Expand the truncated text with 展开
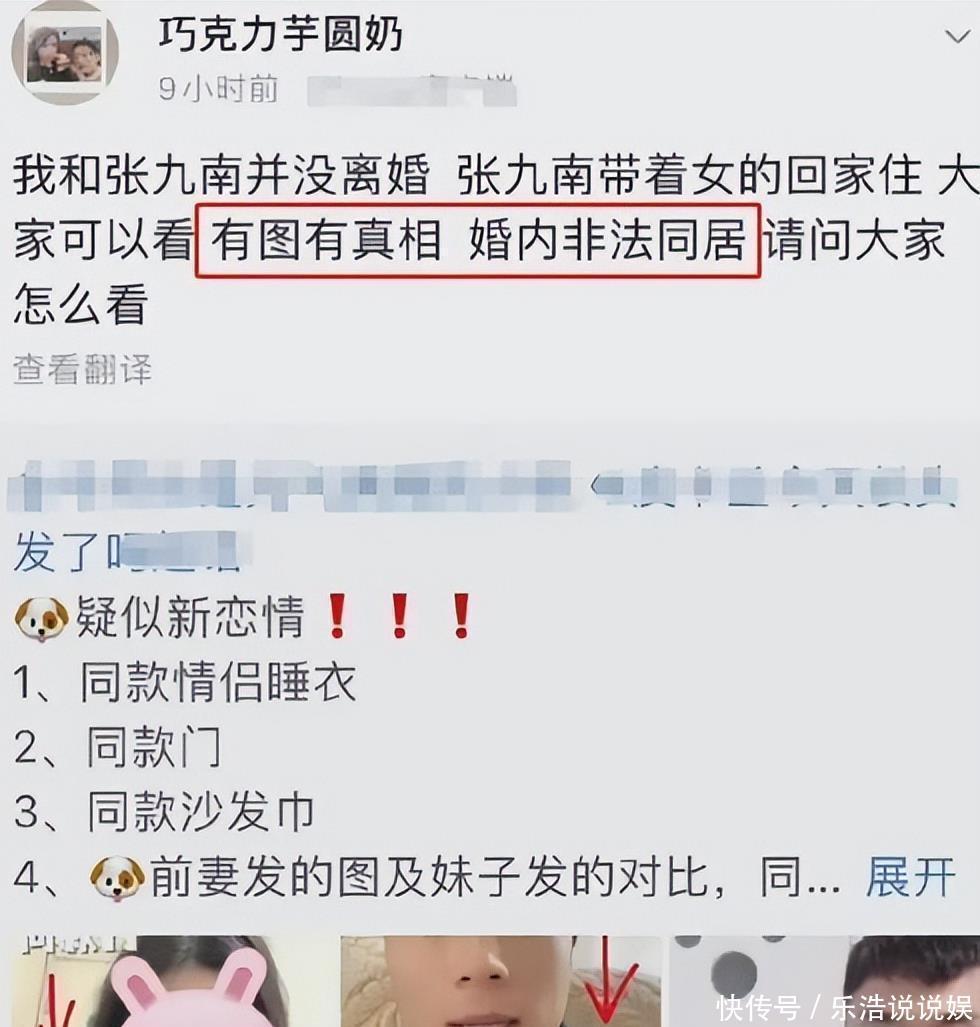Viewport: 980px width, 1027px height. coord(911,876)
